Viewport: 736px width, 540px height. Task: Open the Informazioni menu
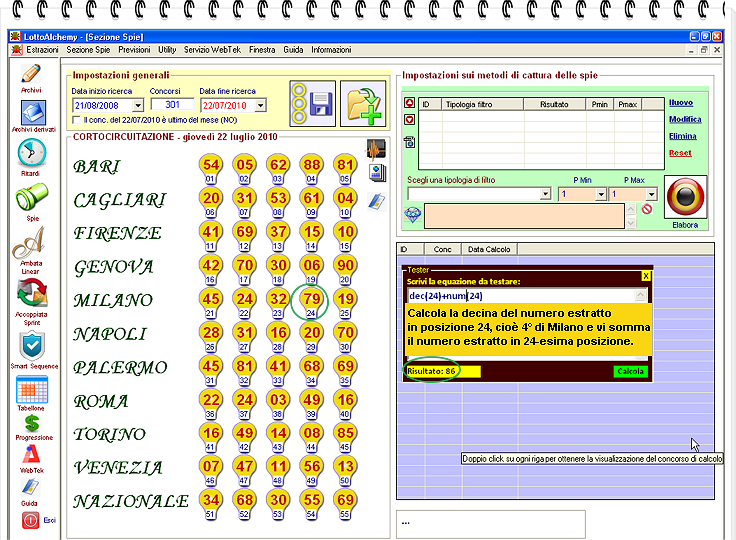pyautogui.click(x=331, y=50)
